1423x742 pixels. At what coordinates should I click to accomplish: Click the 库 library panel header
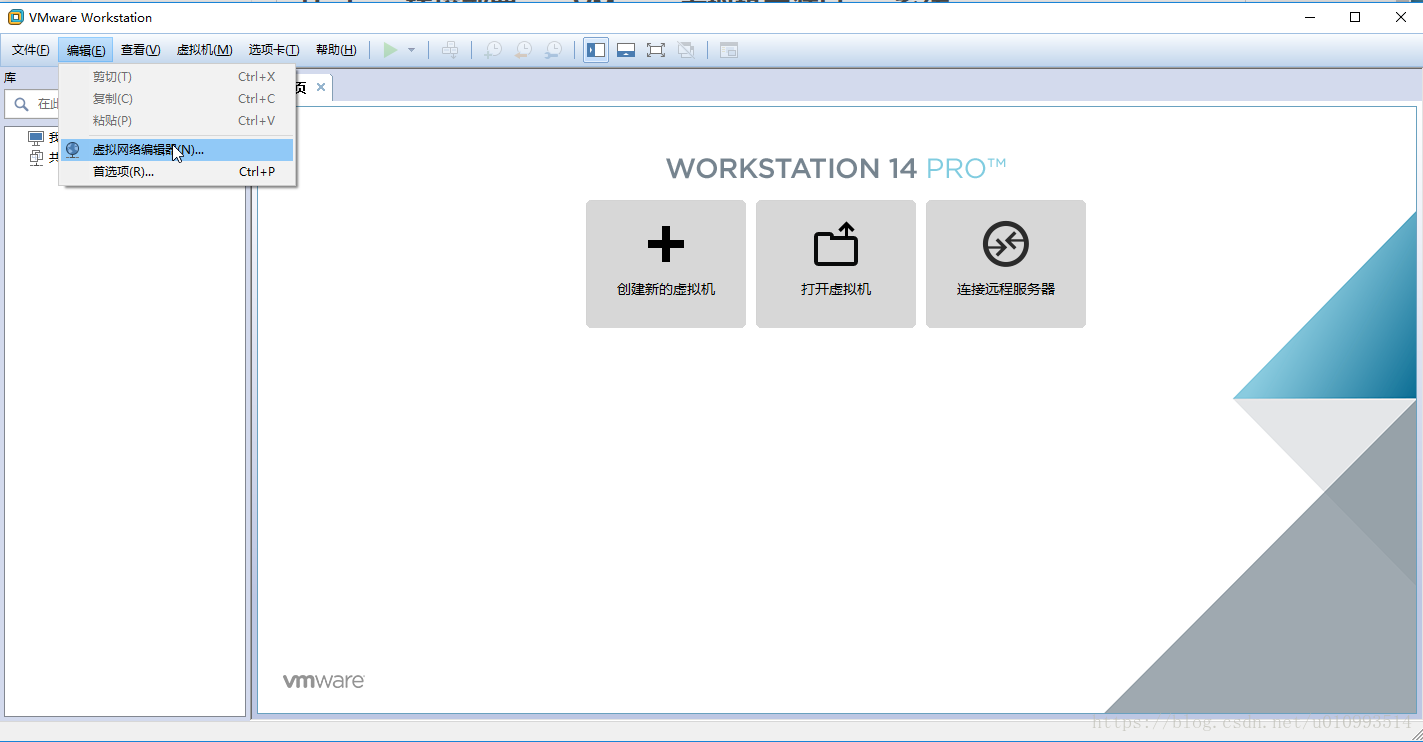click(x=10, y=77)
